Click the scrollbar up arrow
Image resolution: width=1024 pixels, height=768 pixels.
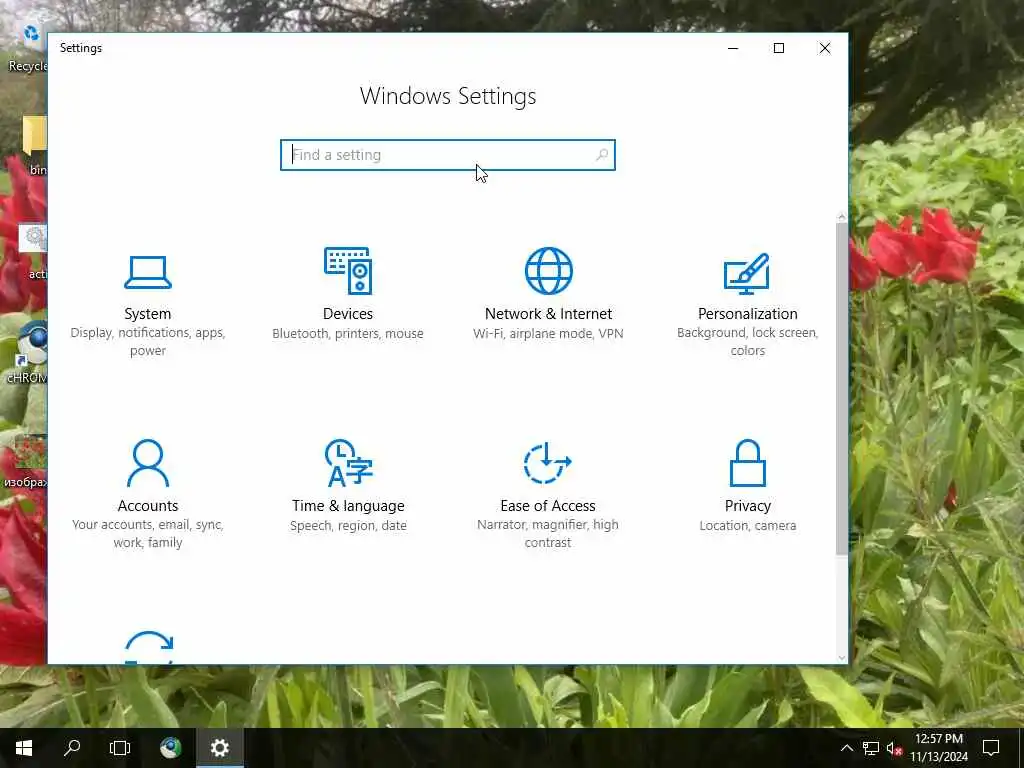coord(841,217)
